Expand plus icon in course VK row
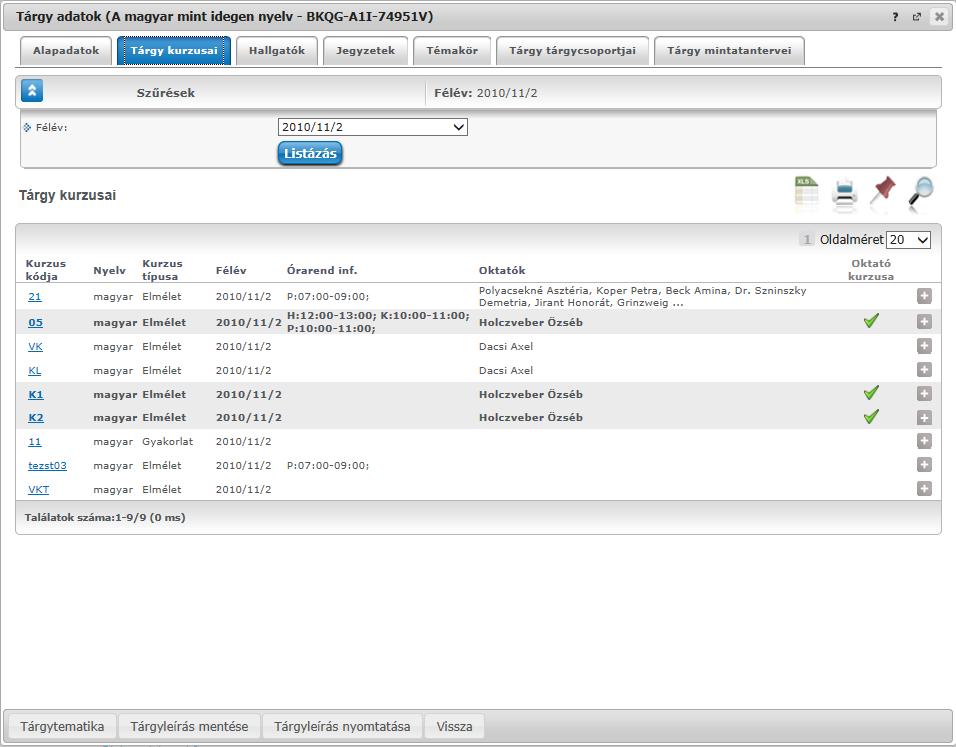The width and height of the screenshot is (956, 747). pos(924,346)
